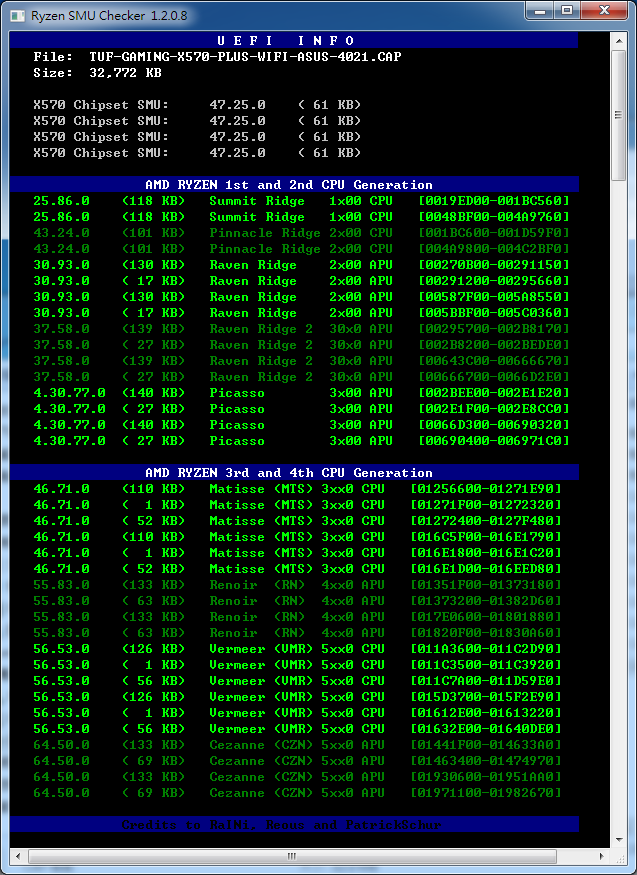Click the Raven Ridge row with address 00587F00-005A8550
Screen dimensions: 637x875
tap(301, 297)
